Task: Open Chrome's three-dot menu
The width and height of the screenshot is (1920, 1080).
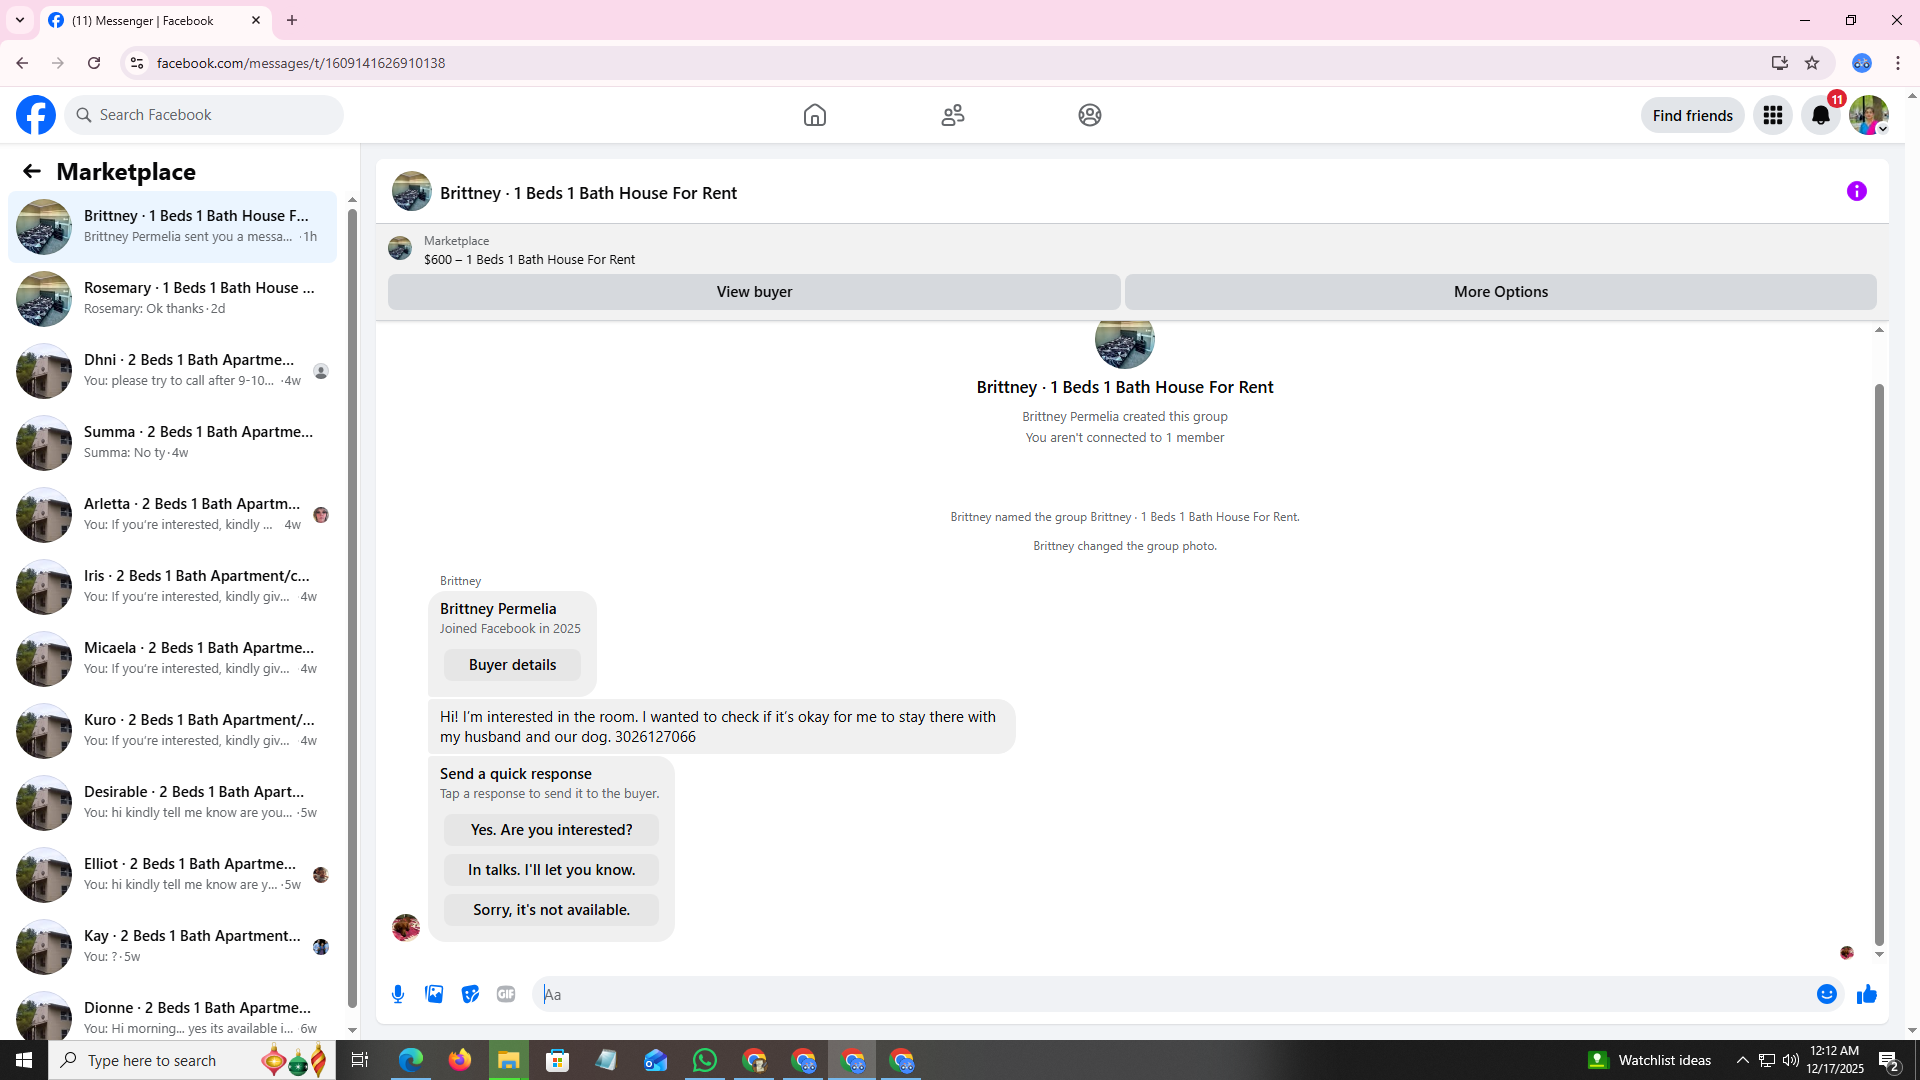Action: (1898, 63)
